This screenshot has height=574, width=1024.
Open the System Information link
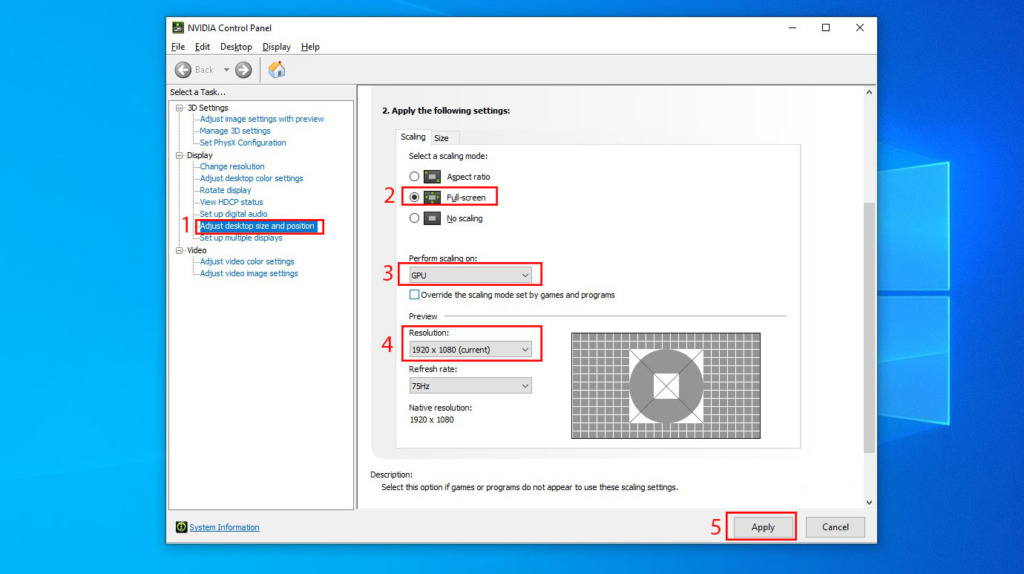(x=224, y=527)
